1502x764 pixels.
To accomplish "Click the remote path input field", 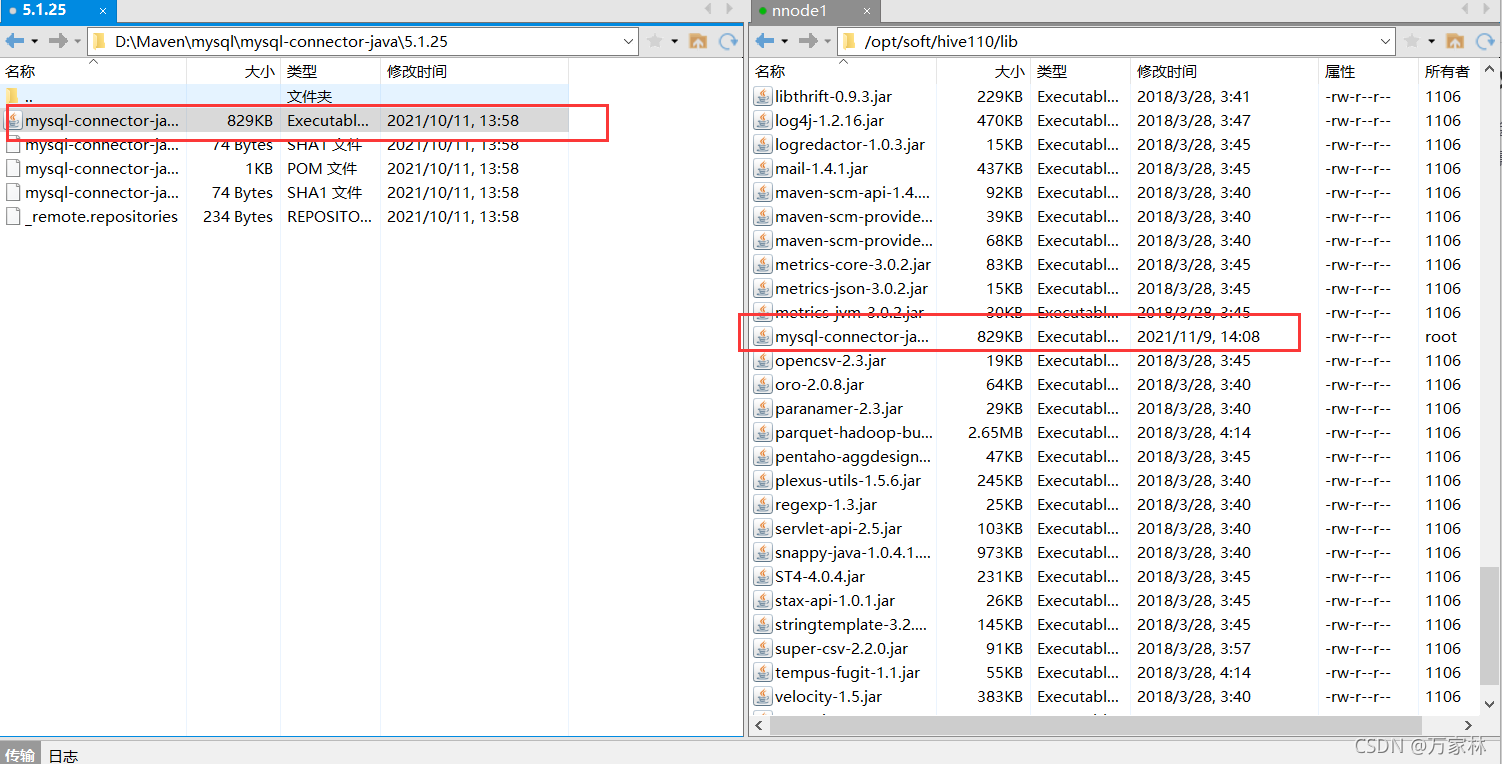I will (x=1118, y=42).
